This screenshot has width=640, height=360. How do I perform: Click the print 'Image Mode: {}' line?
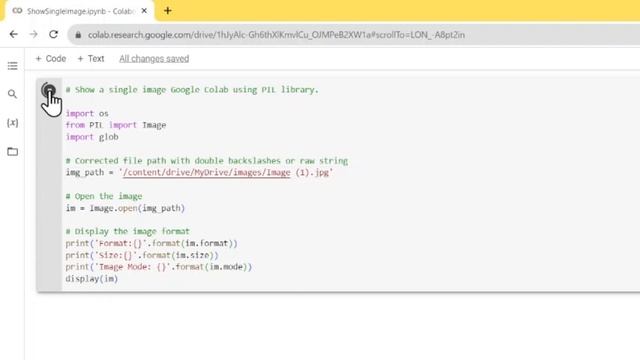coord(158,267)
